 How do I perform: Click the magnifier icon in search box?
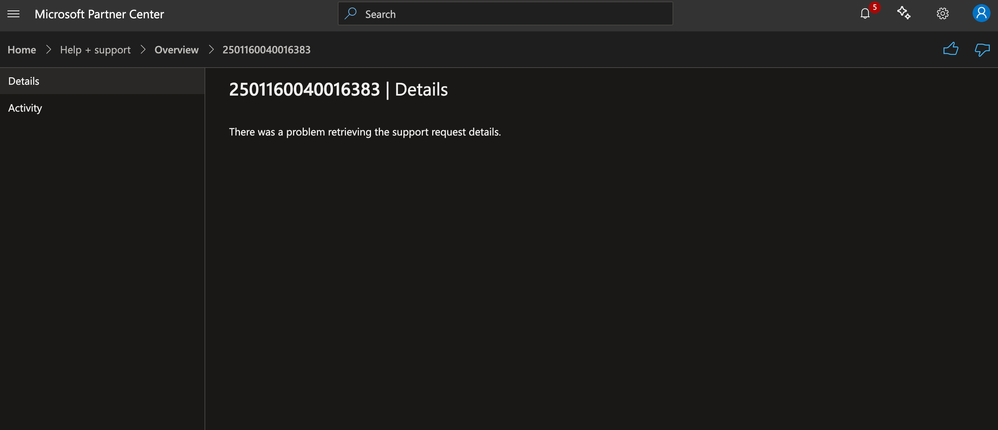click(351, 13)
